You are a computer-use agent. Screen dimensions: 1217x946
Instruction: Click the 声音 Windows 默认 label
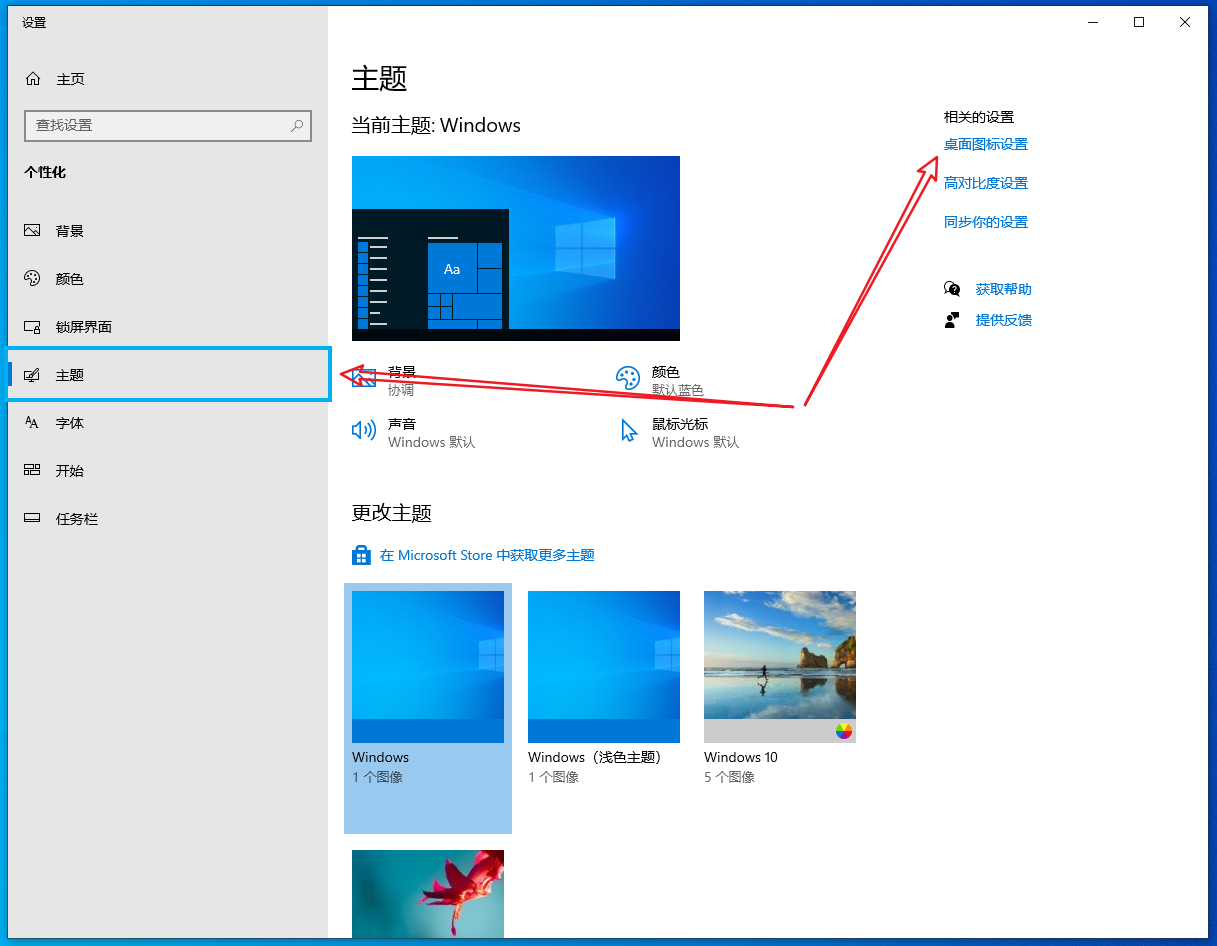[x=432, y=433]
